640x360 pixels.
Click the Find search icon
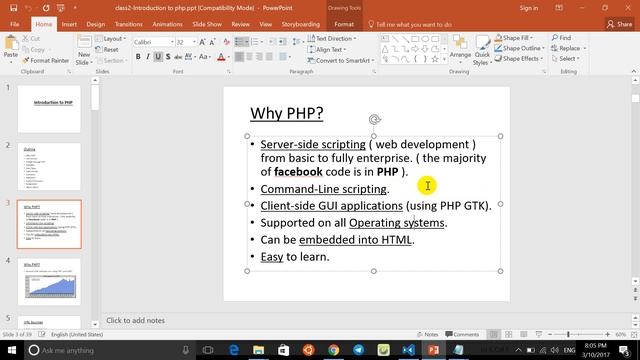click(x=561, y=38)
